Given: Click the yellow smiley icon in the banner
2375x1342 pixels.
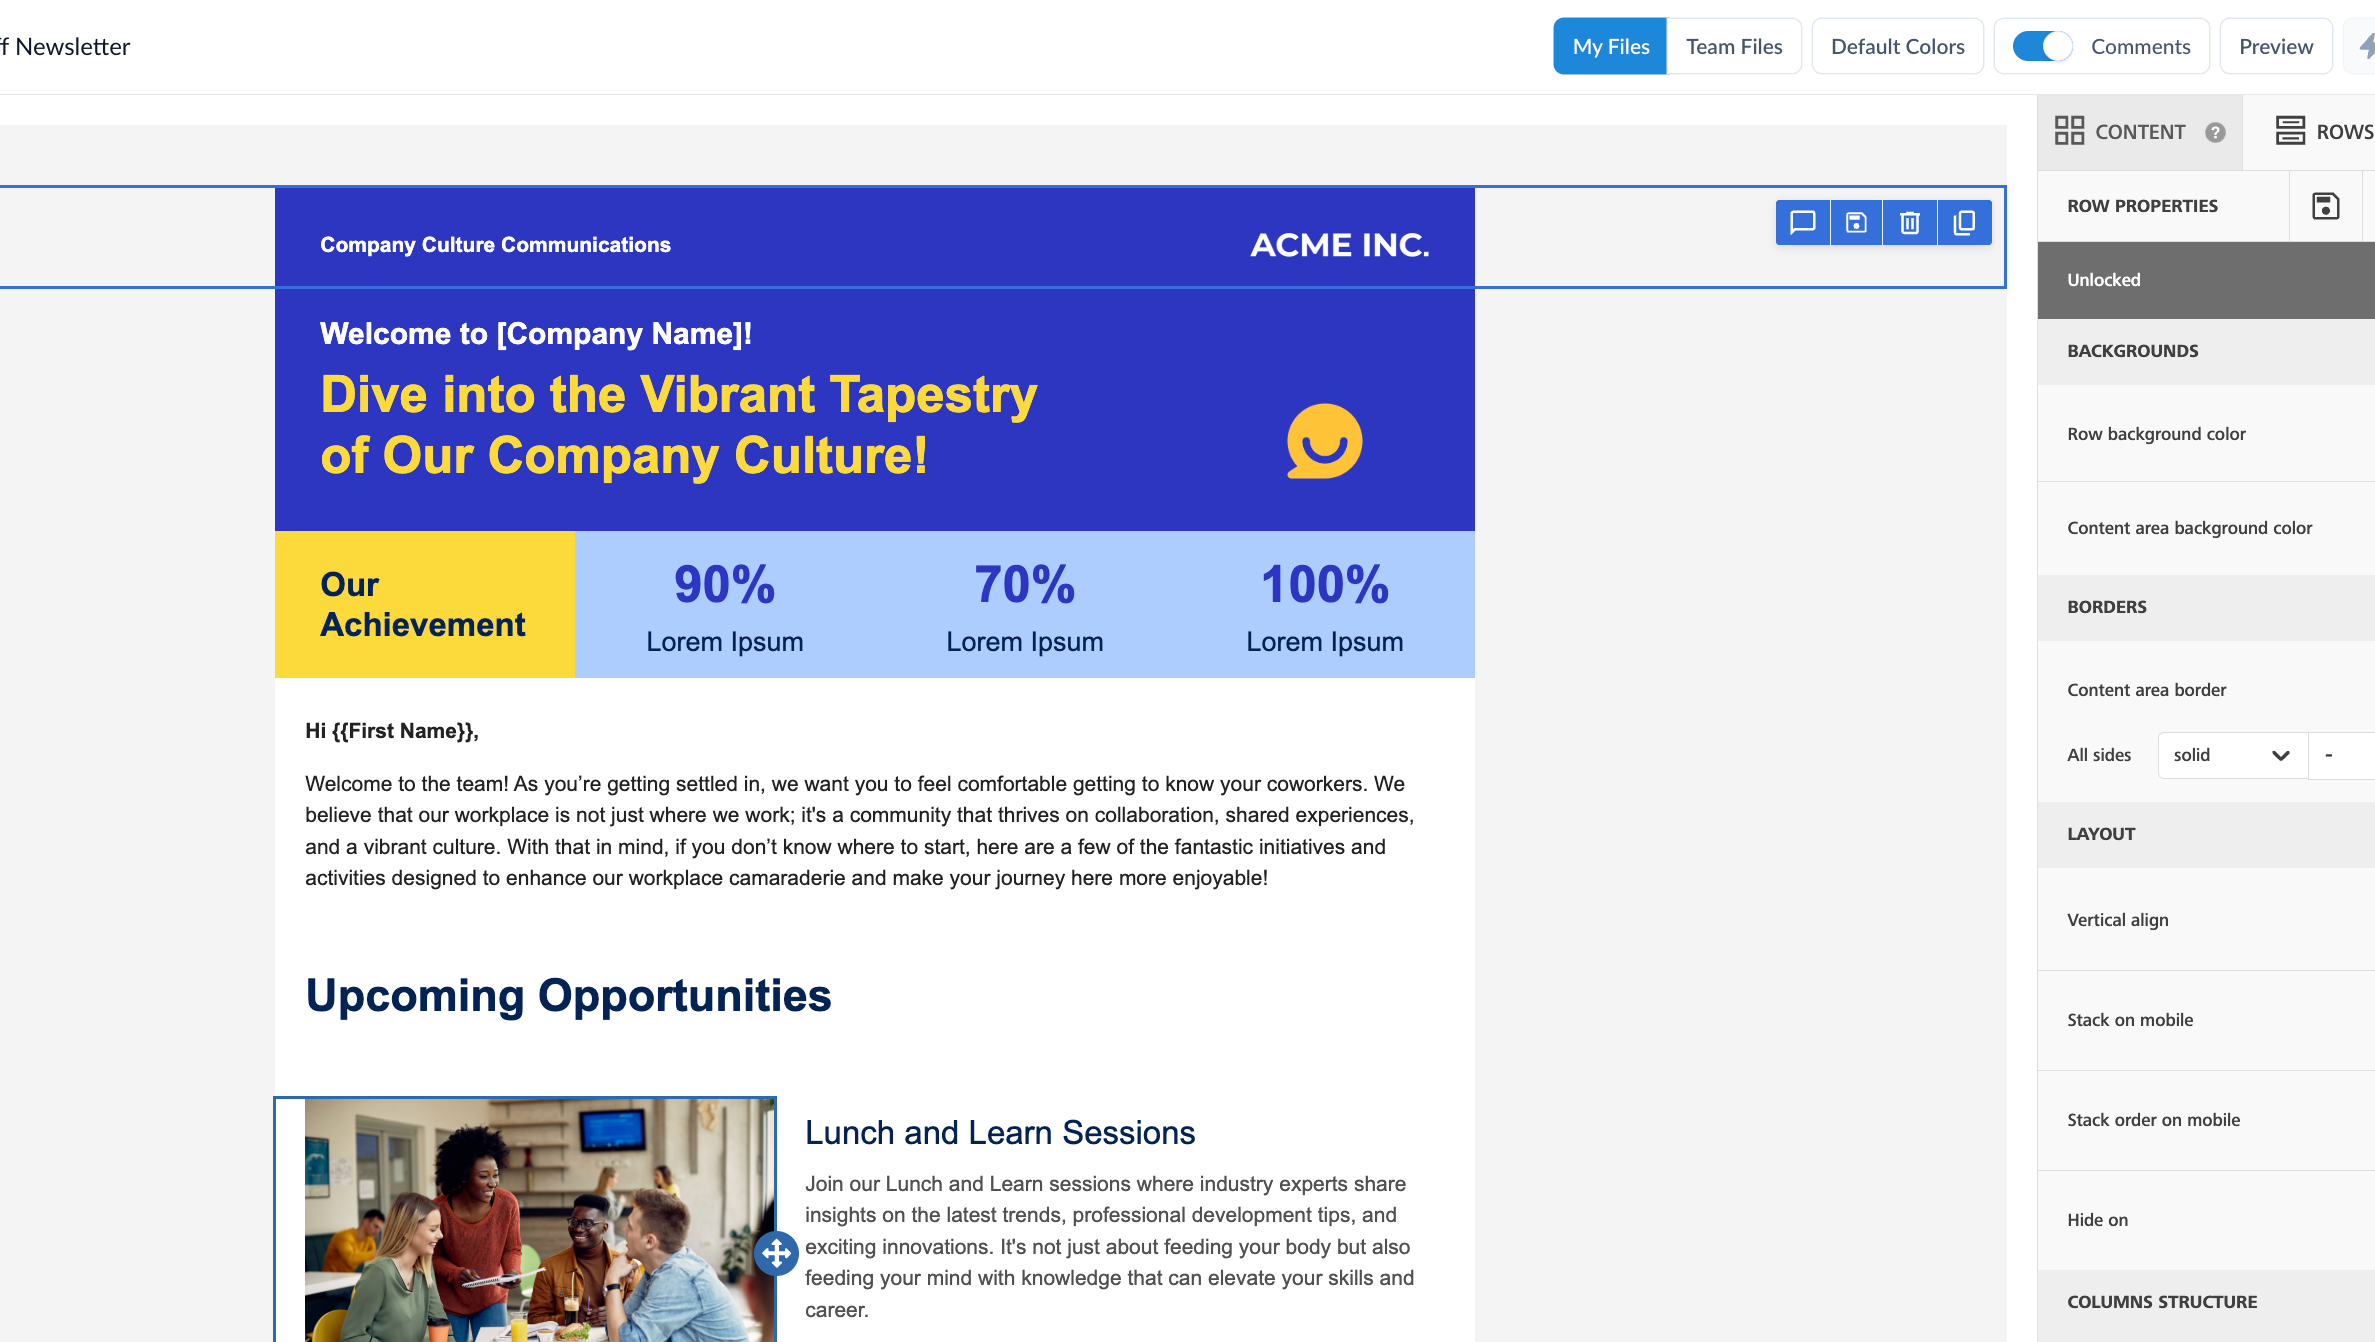Looking at the screenshot, I should pos(1324,441).
